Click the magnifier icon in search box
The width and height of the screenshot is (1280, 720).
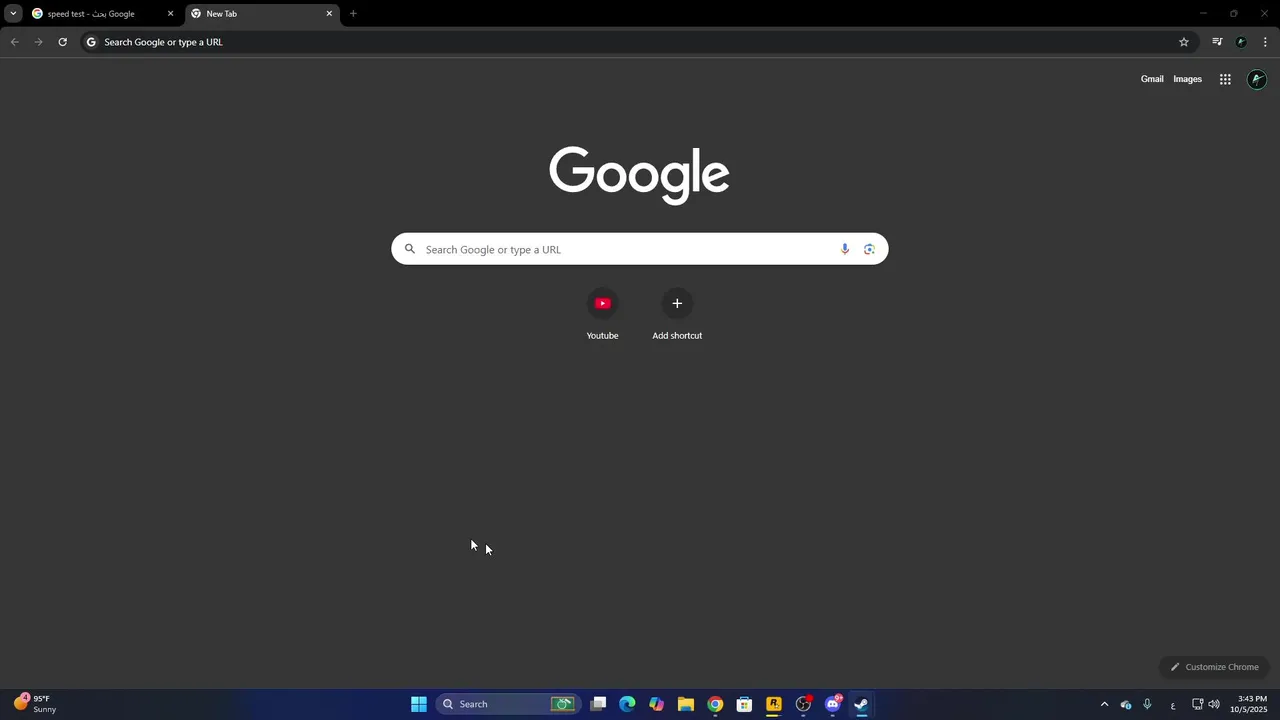click(409, 249)
